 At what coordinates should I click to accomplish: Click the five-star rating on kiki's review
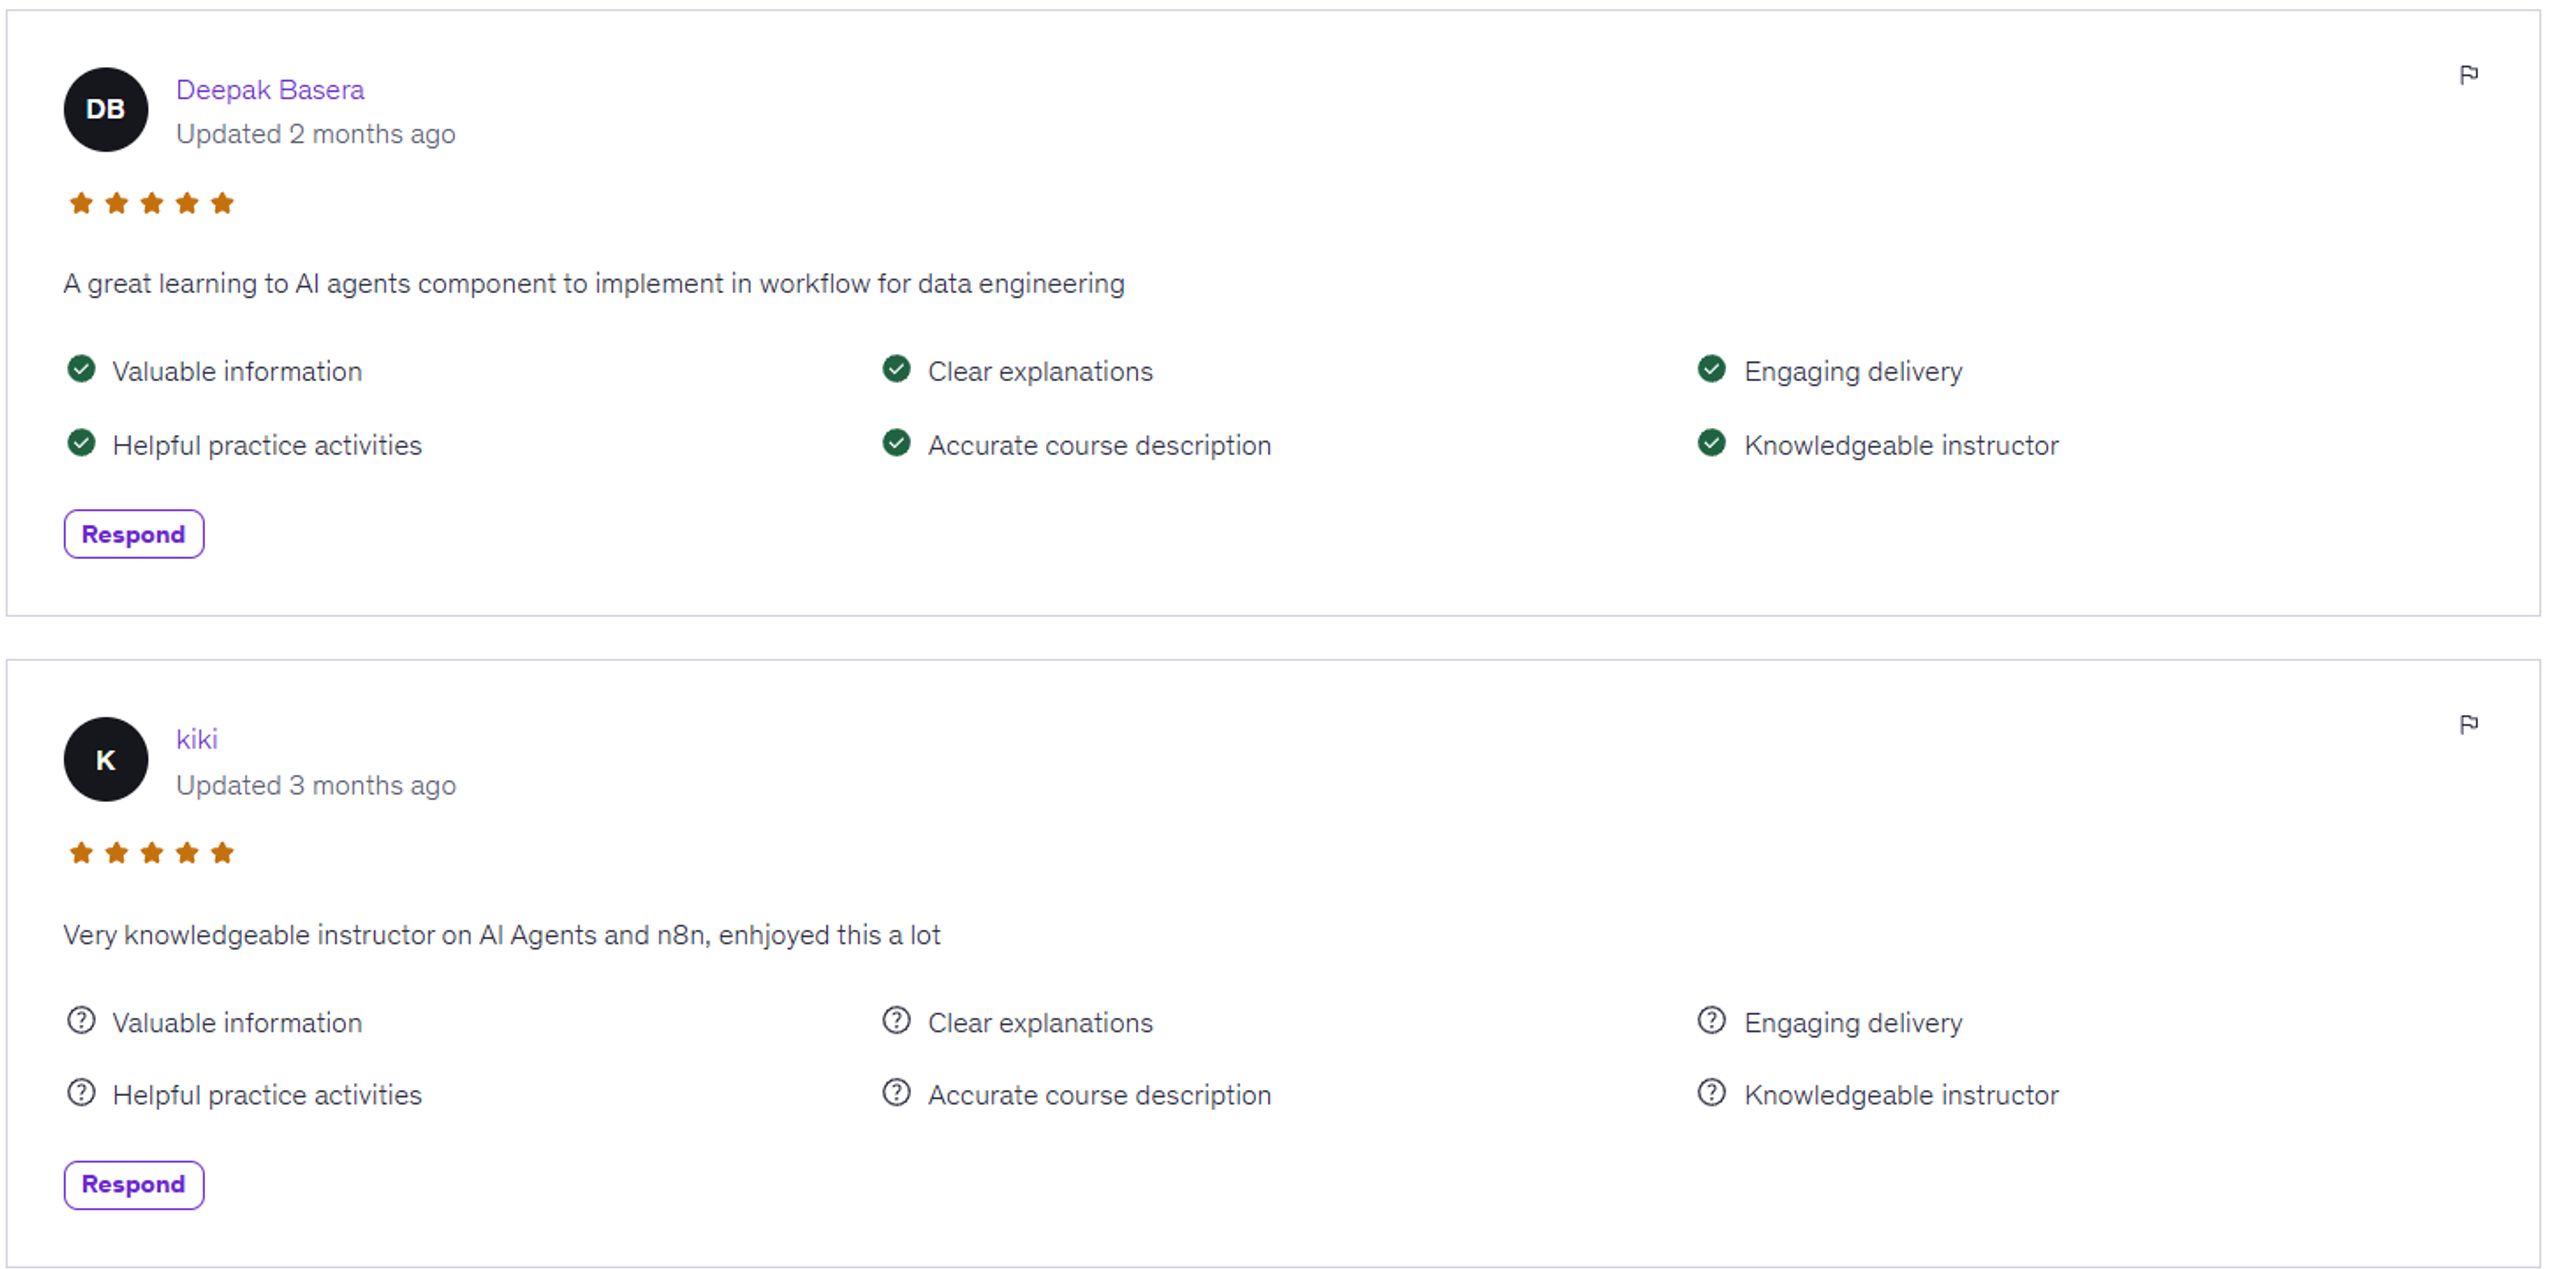click(x=151, y=853)
